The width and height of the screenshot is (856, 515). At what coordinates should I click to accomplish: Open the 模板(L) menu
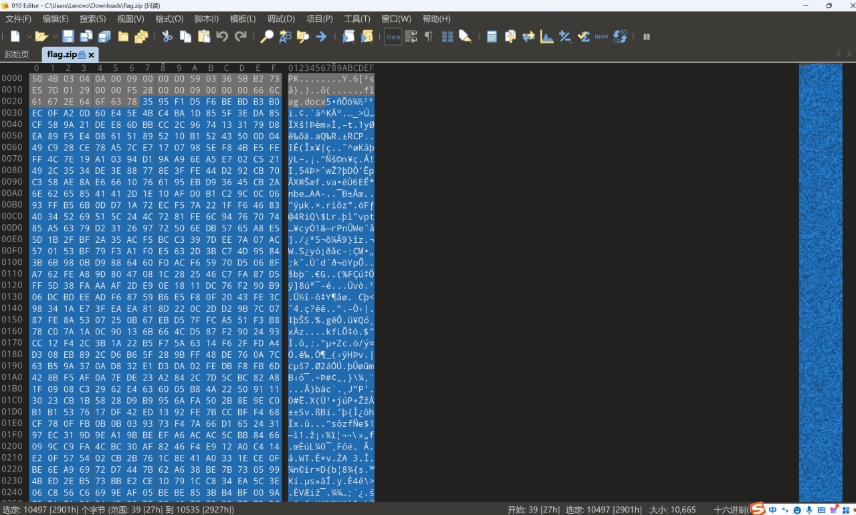[243, 19]
